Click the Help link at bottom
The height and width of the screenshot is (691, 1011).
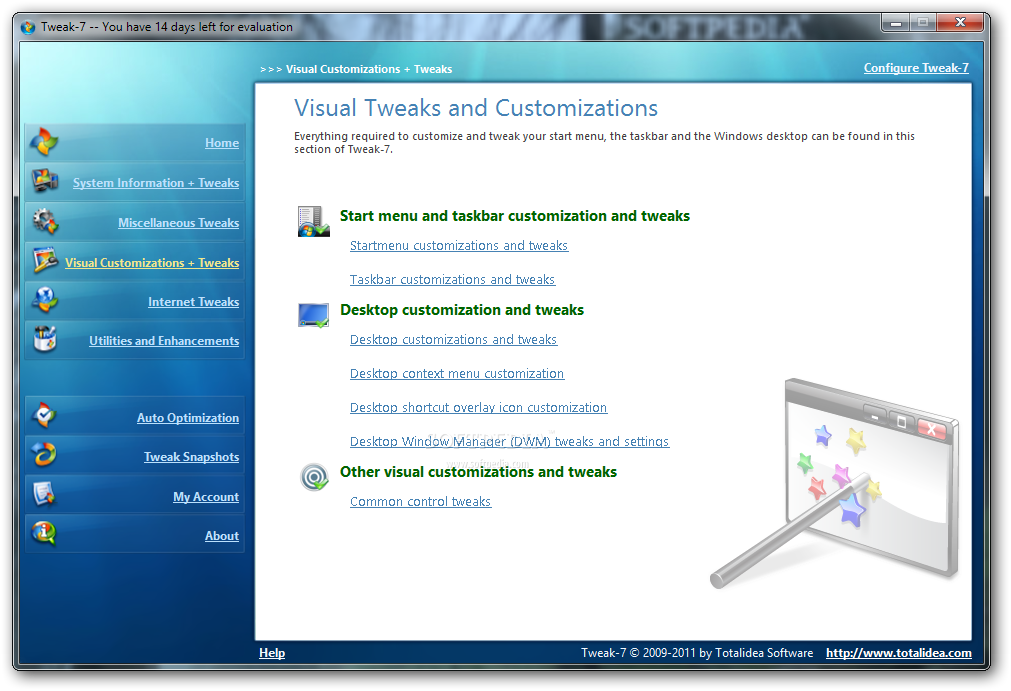pos(272,653)
